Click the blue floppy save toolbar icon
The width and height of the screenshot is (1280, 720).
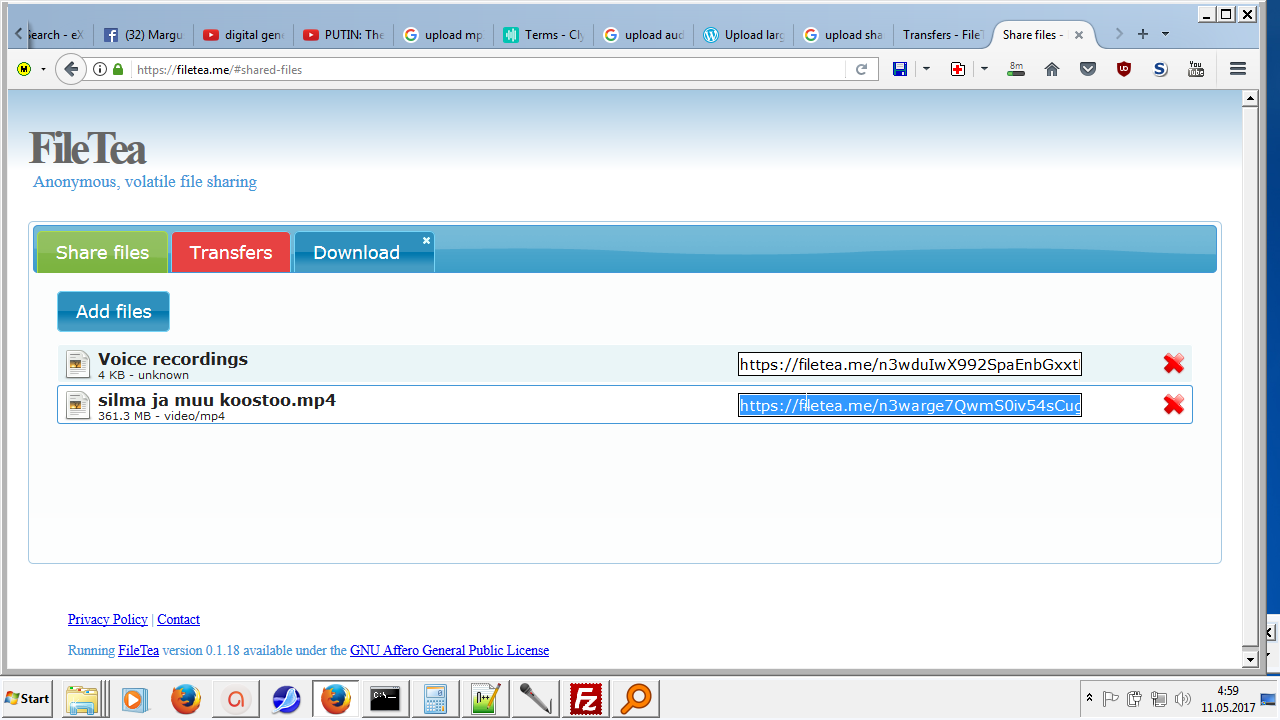pyautogui.click(x=900, y=69)
